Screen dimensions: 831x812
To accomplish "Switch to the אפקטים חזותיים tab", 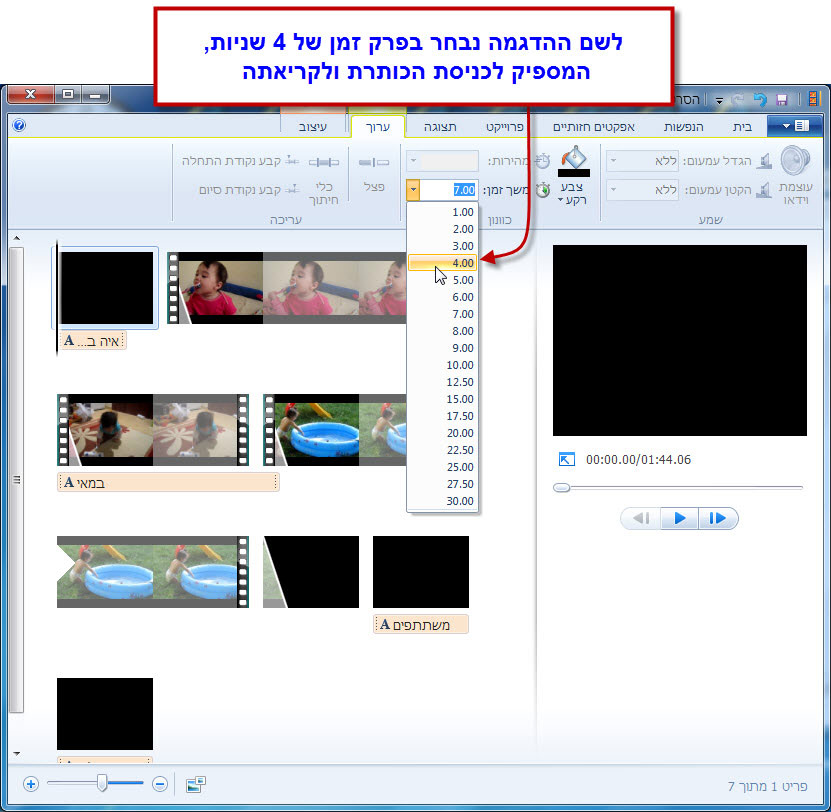I will [x=594, y=127].
